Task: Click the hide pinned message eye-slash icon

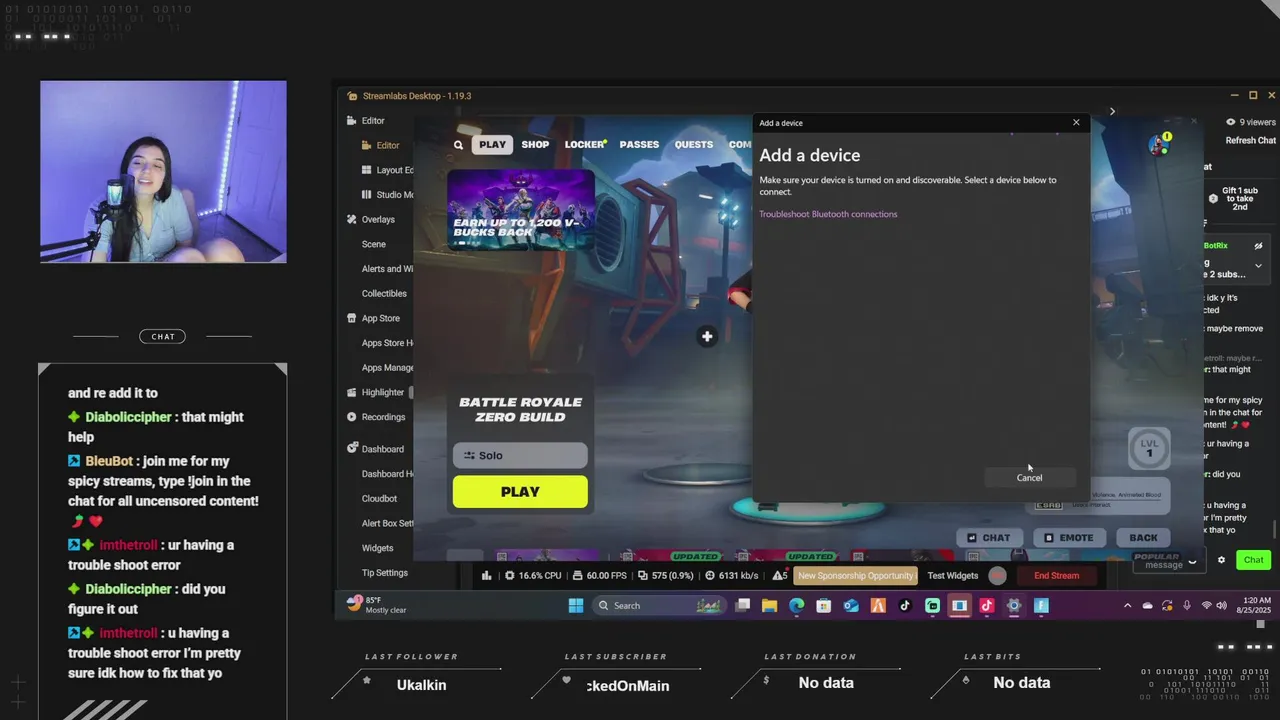Action: [1259, 246]
